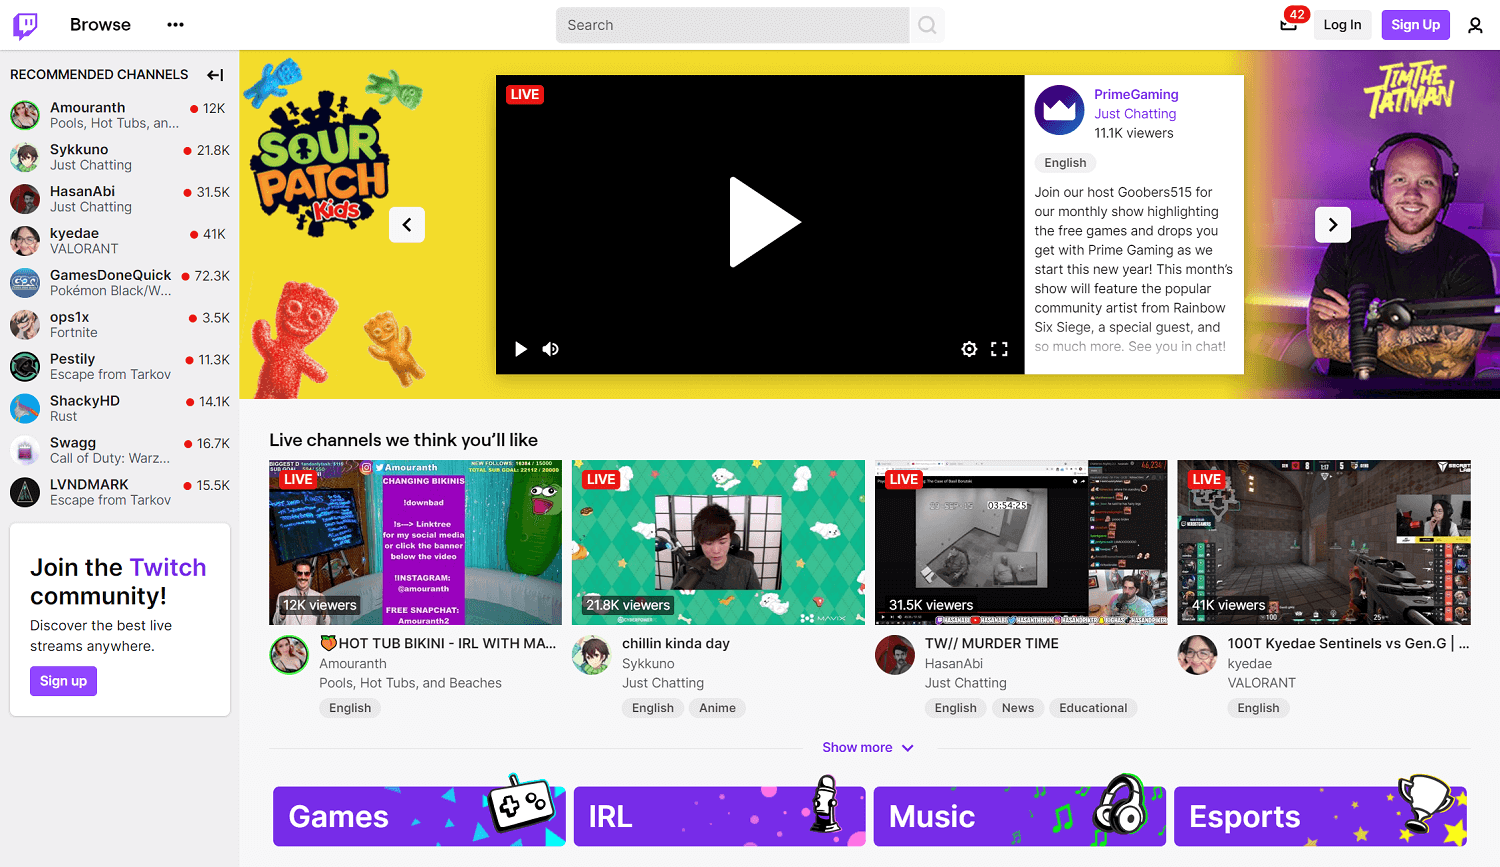Collapse the recommended channels sidebar
This screenshot has height=867, width=1500.
click(x=215, y=75)
